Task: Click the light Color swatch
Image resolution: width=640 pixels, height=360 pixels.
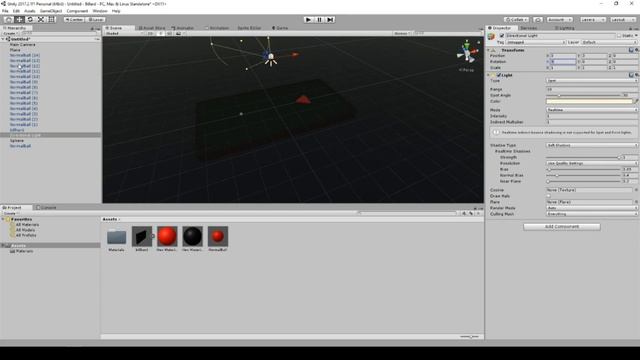Action: pyautogui.click(x=589, y=101)
